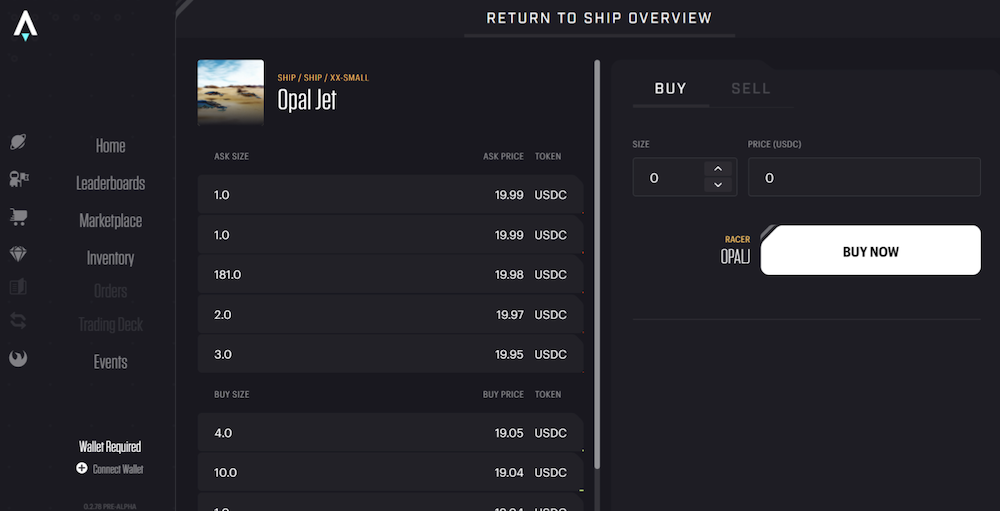Image resolution: width=1000 pixels, height=511 pixels.
Task: Click the Leaderboards astronaut flag icon
Action: tap(18, 179)
